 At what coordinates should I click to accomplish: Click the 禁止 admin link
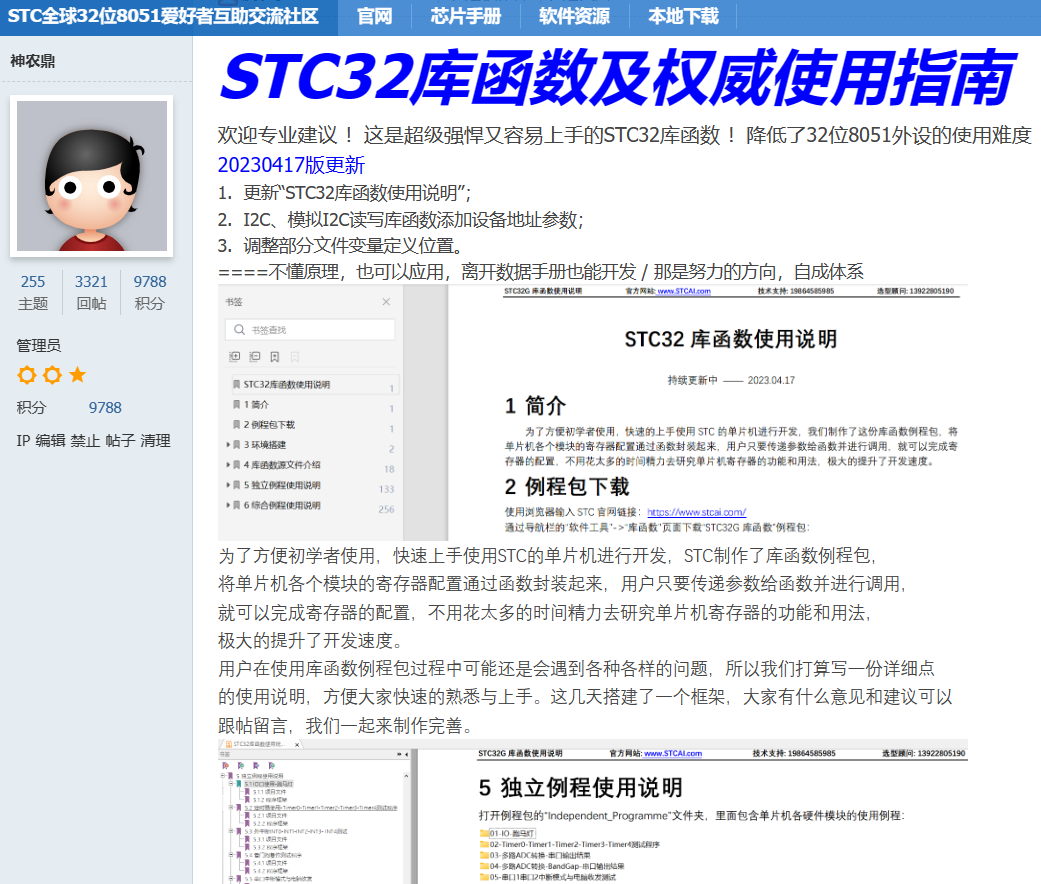point(86,441)
